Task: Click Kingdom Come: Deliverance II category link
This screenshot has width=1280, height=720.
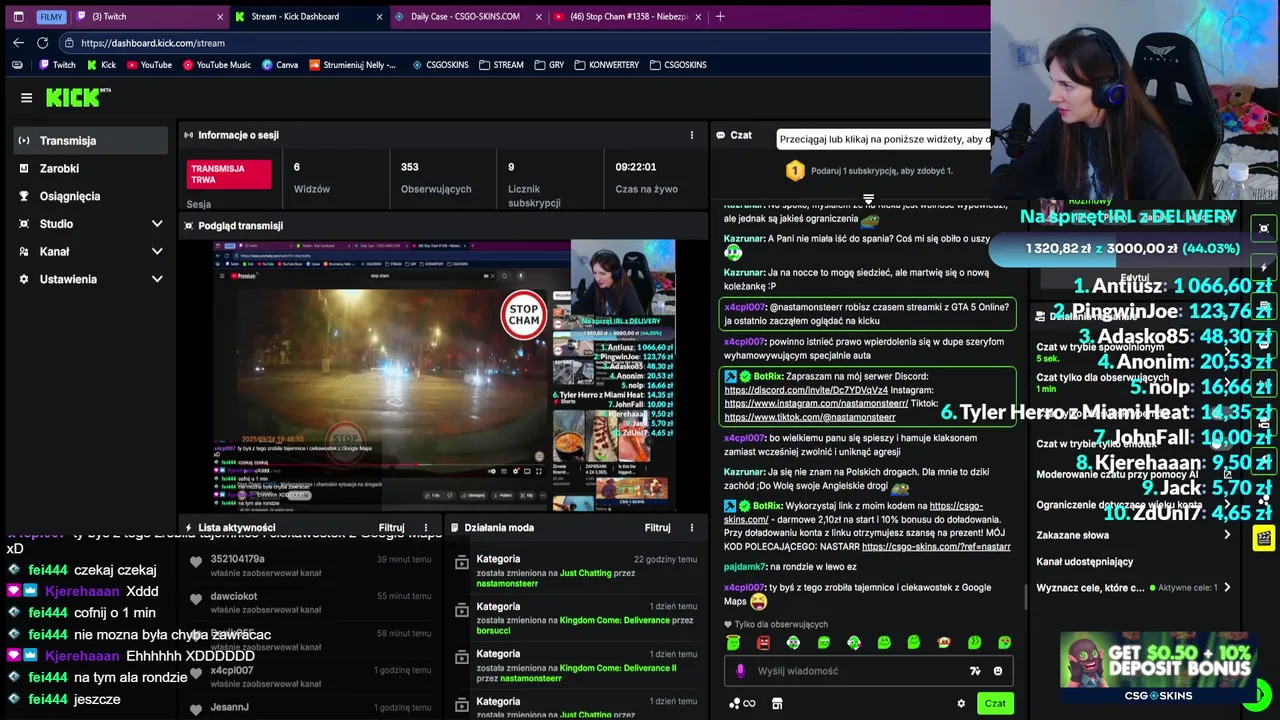Action: [618, 668]
